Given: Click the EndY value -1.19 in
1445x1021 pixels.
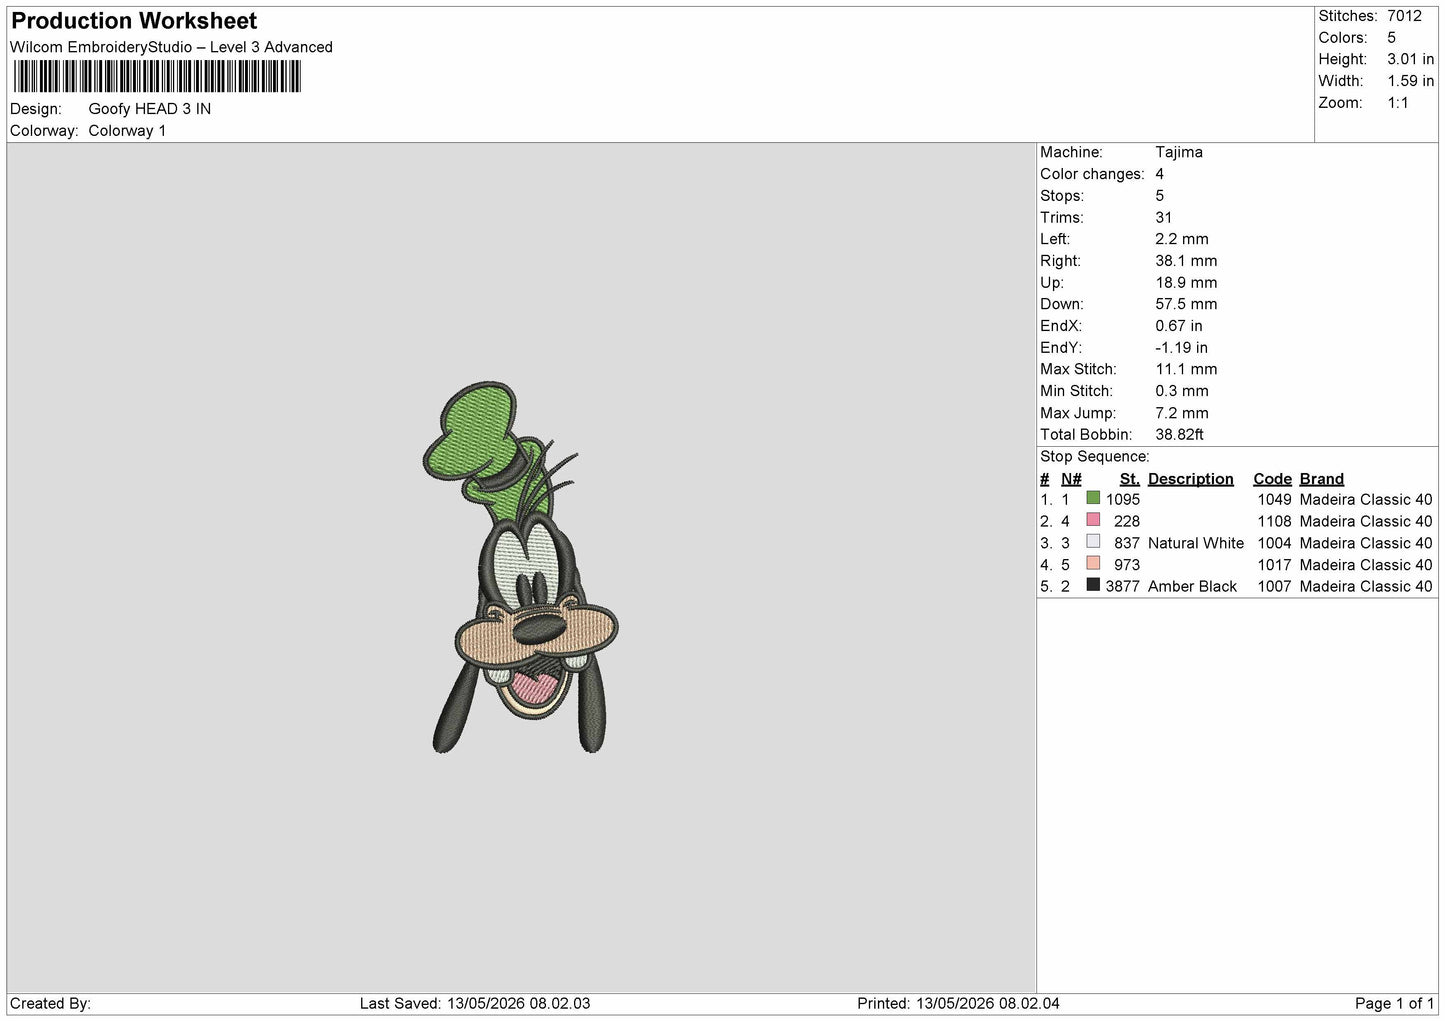Looking at the screenshot, I should tap(1181, 348).
